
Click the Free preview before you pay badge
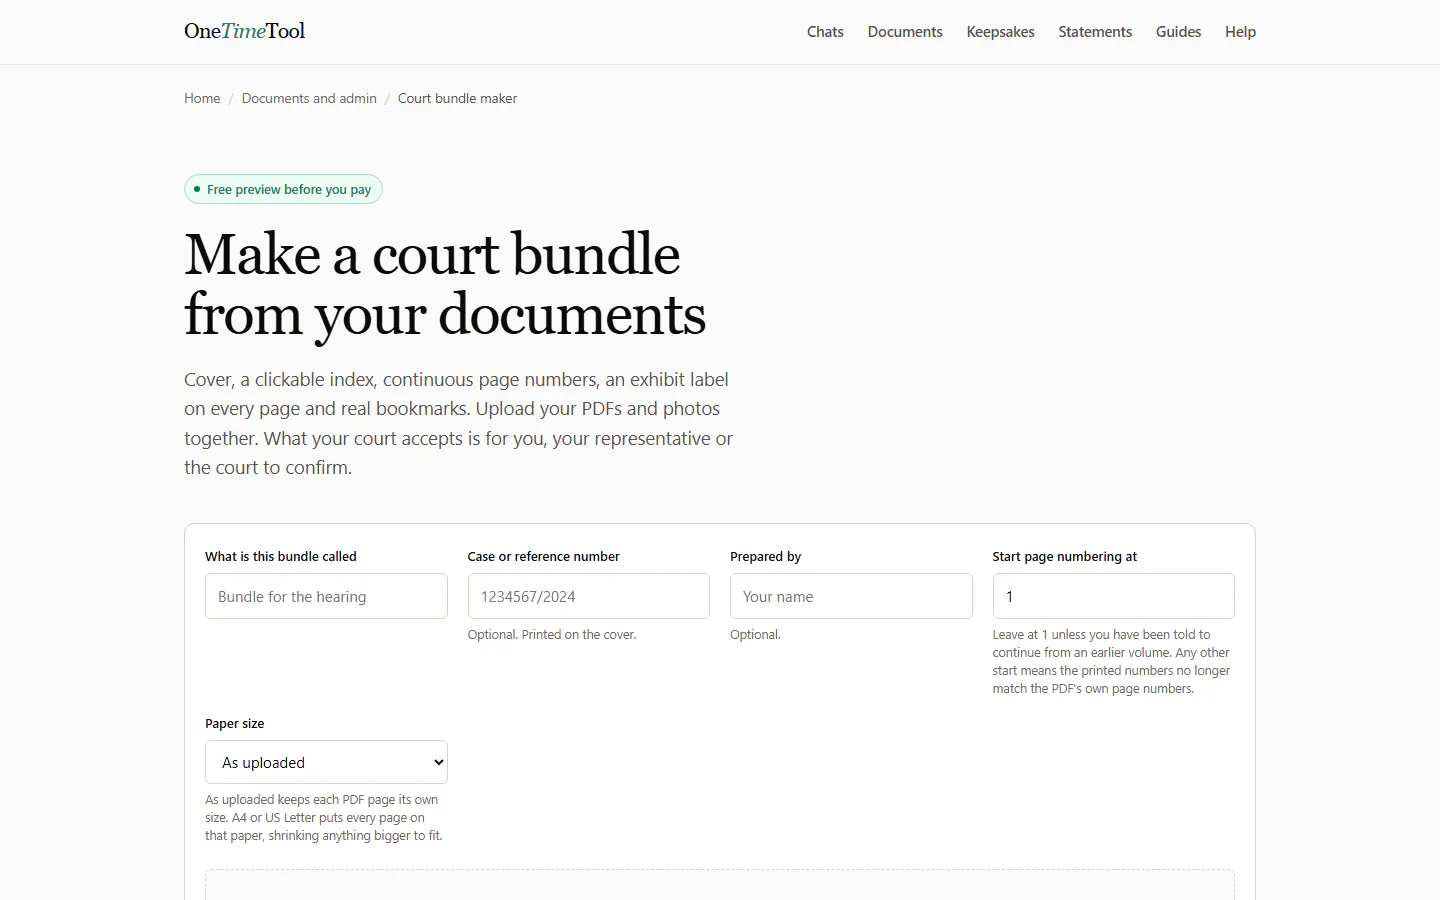[283, 189]
